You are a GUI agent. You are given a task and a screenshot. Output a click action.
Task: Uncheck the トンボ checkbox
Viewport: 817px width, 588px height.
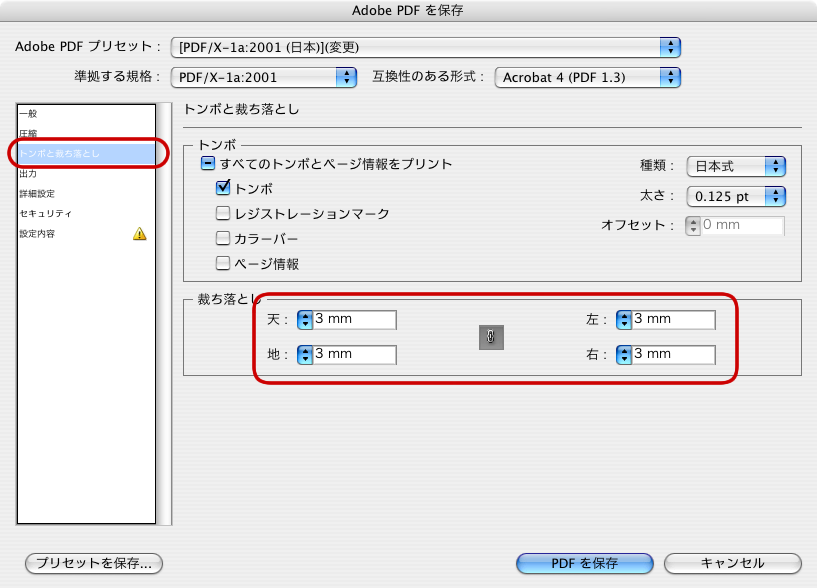[x=223, y=188]
